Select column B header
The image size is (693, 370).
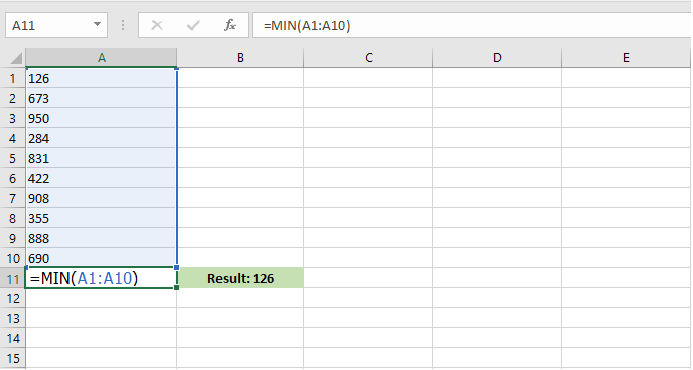point(240,58)
